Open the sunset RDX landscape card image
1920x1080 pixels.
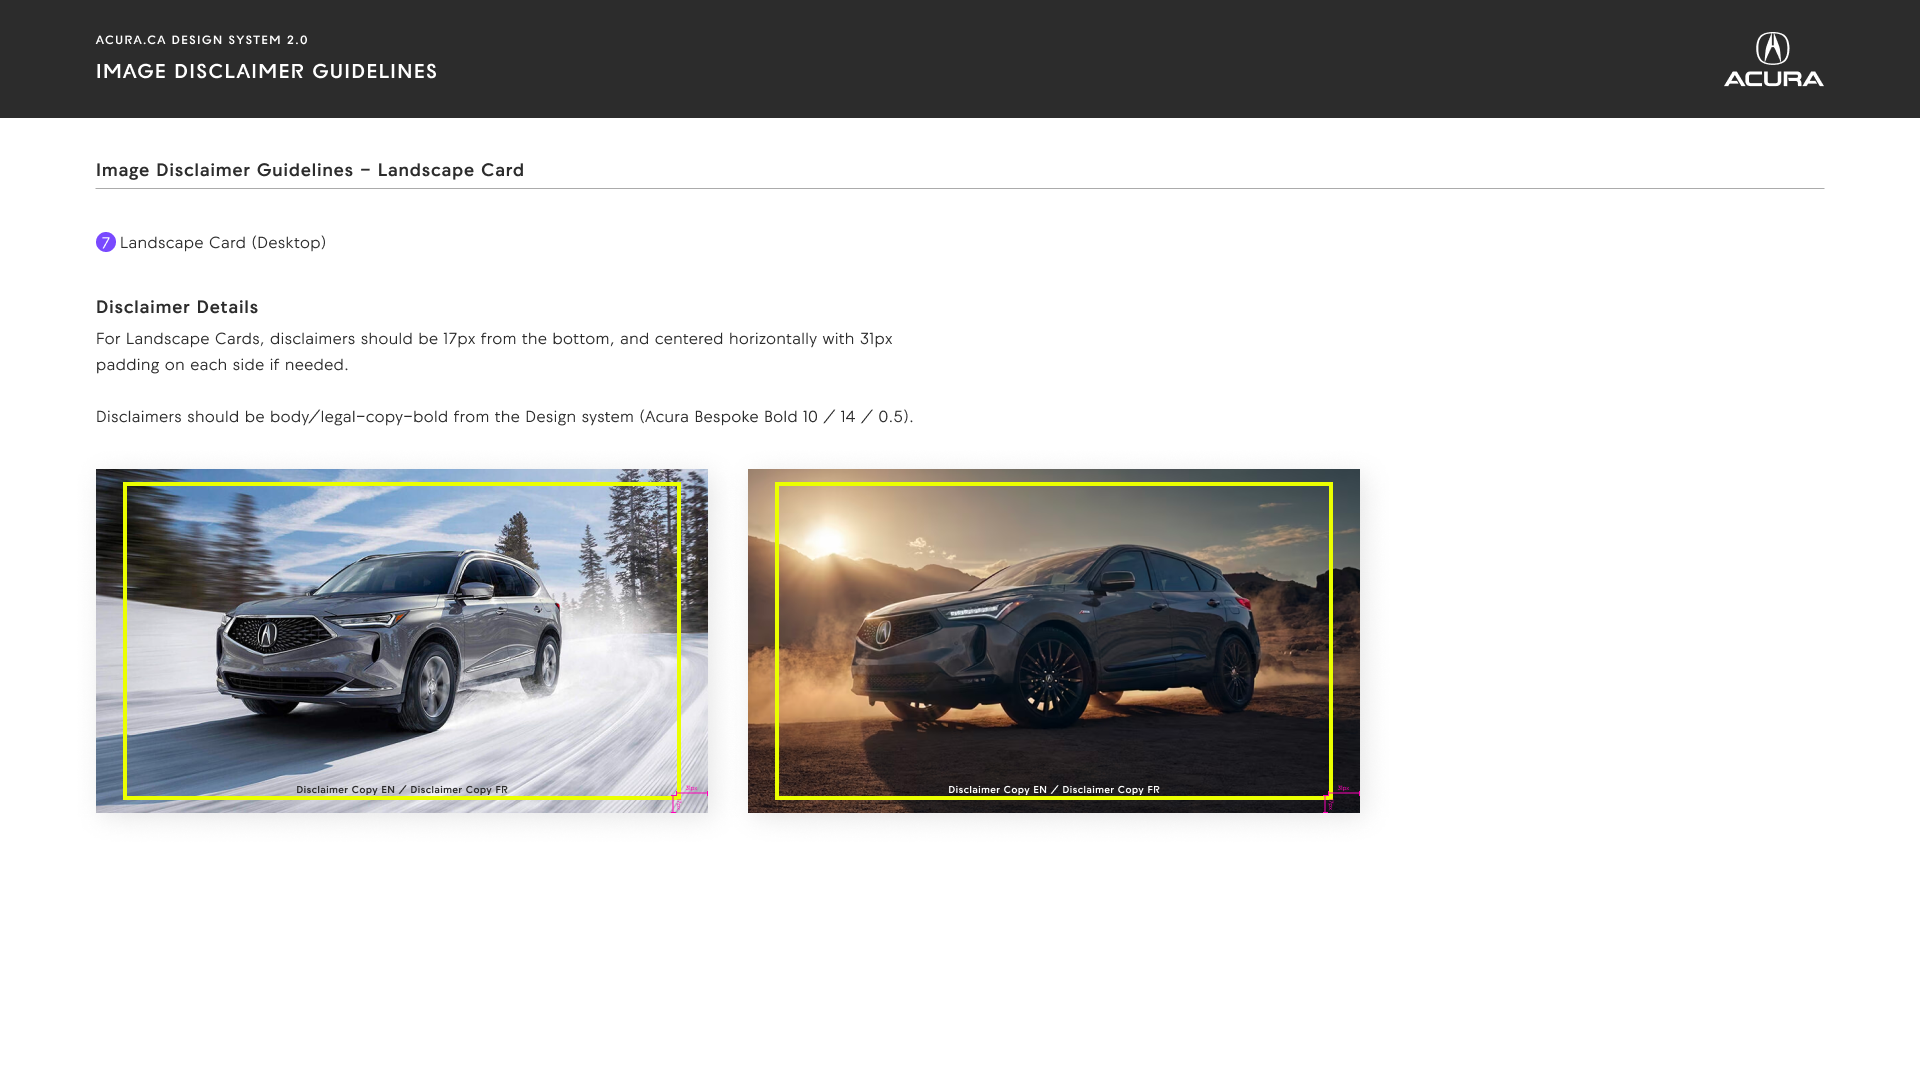point(1054,641)
